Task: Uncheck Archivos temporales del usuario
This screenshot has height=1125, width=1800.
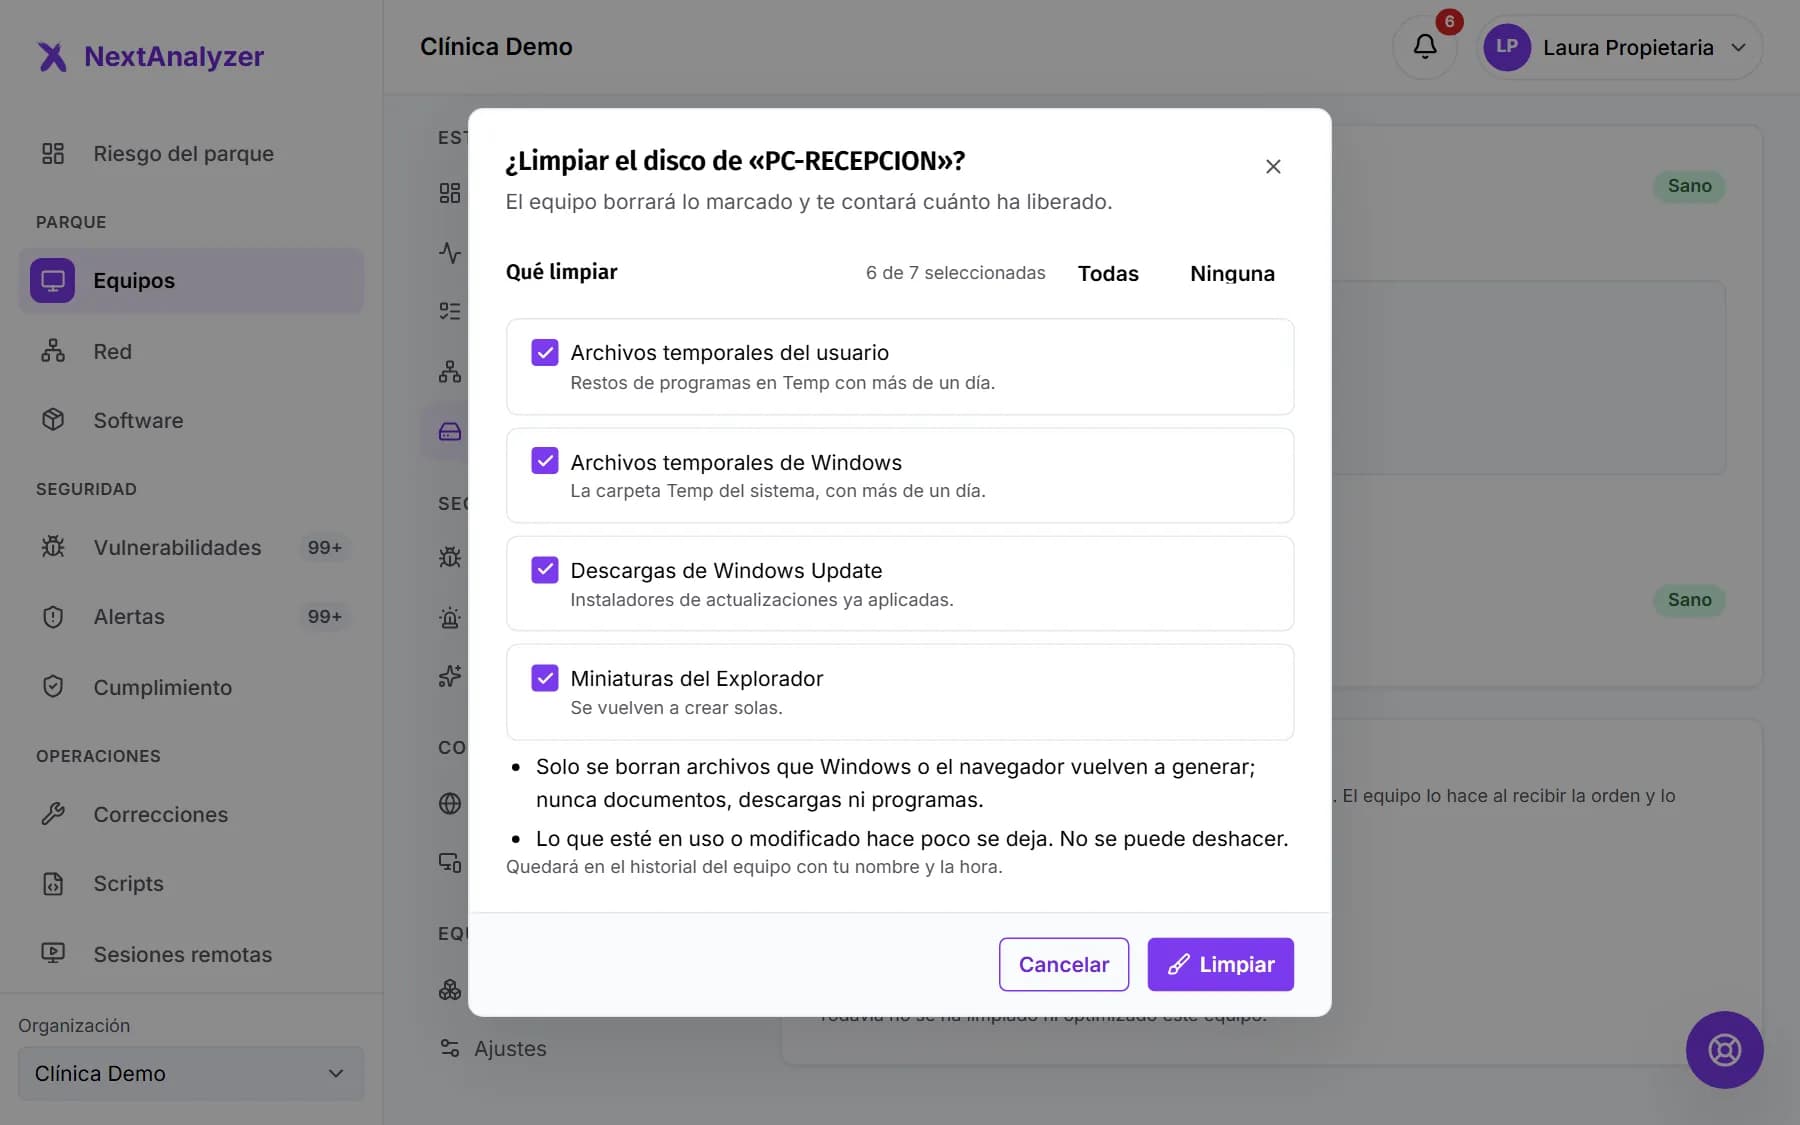Action: point(545,352)
